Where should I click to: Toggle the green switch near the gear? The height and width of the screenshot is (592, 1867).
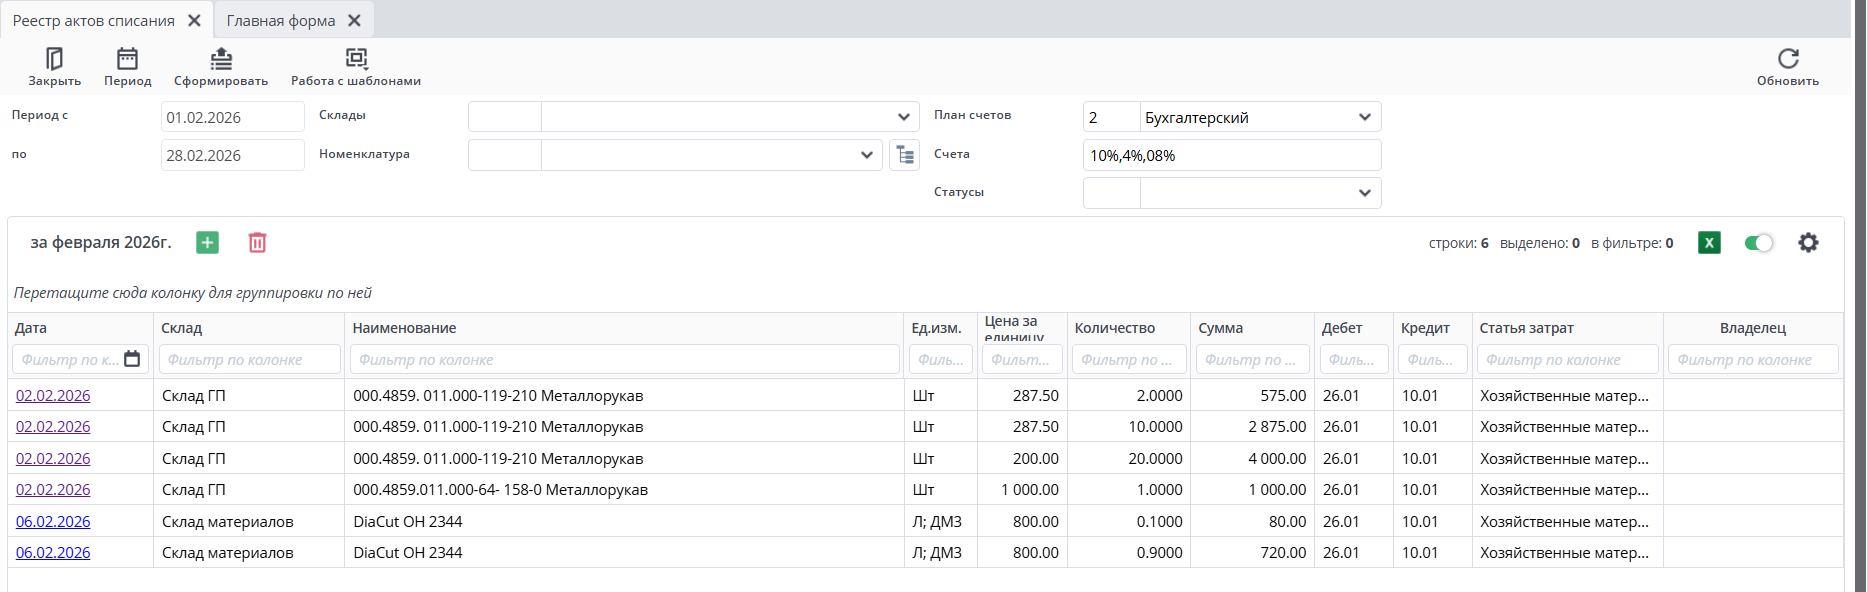click(1758, 243)
